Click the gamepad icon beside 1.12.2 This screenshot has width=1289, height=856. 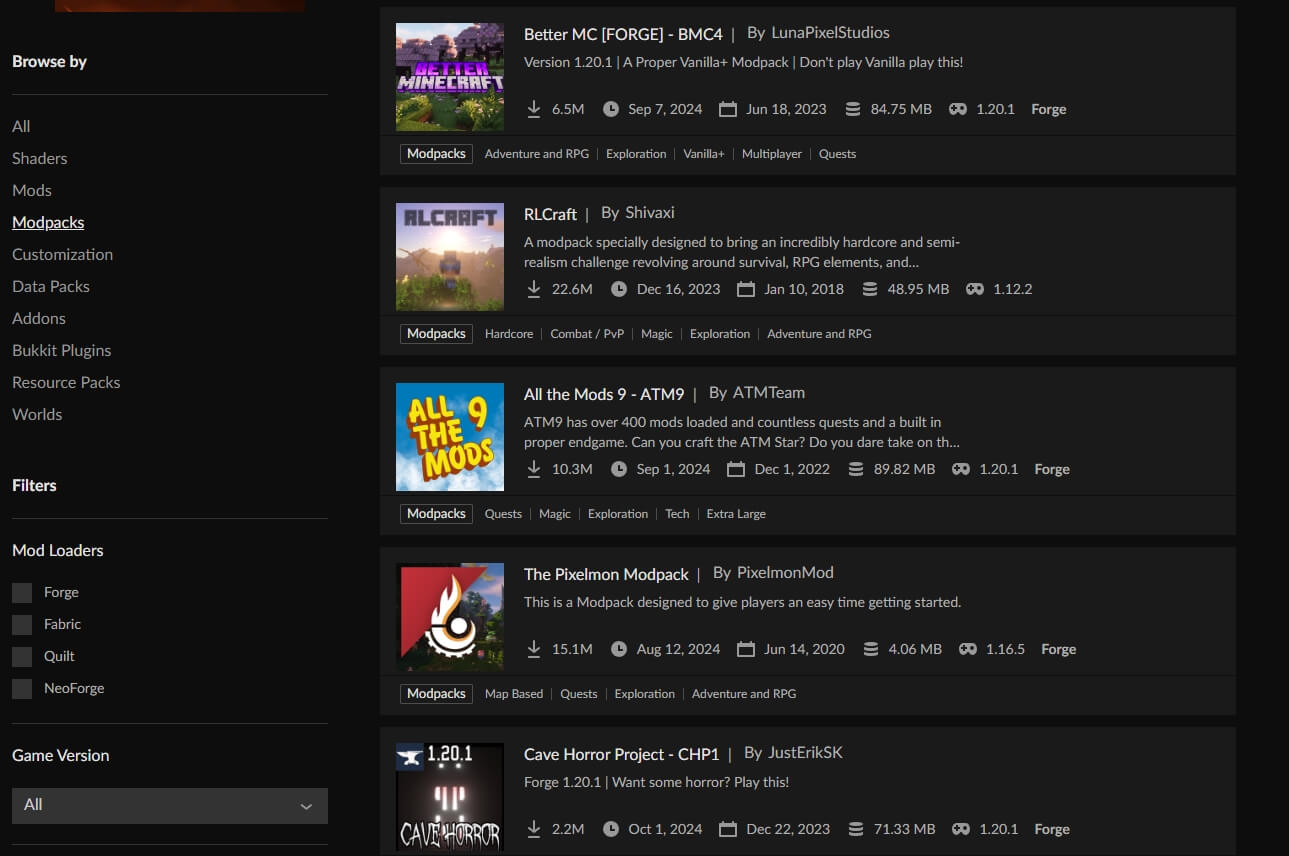(x=975, y=289)
